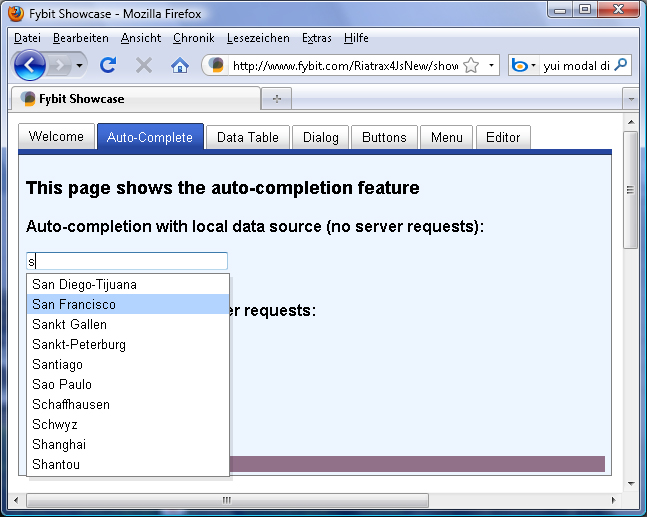Open the Lesezeichen menu
647x517 pixels.
pyautogui.click(x=258, y=38)
